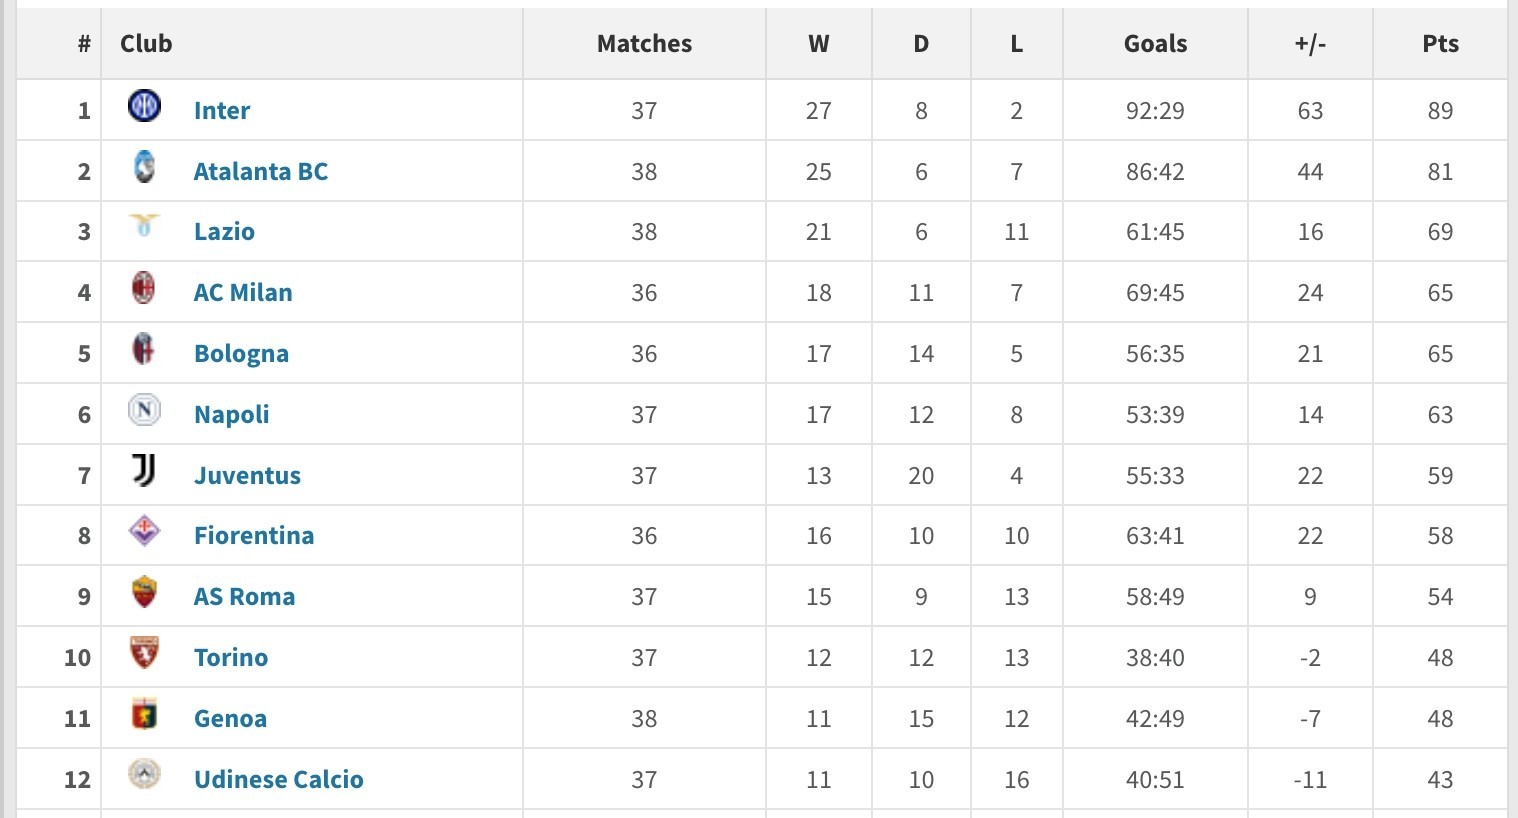
Task: Click the Pts column header
Action: tap(1440, 44)
